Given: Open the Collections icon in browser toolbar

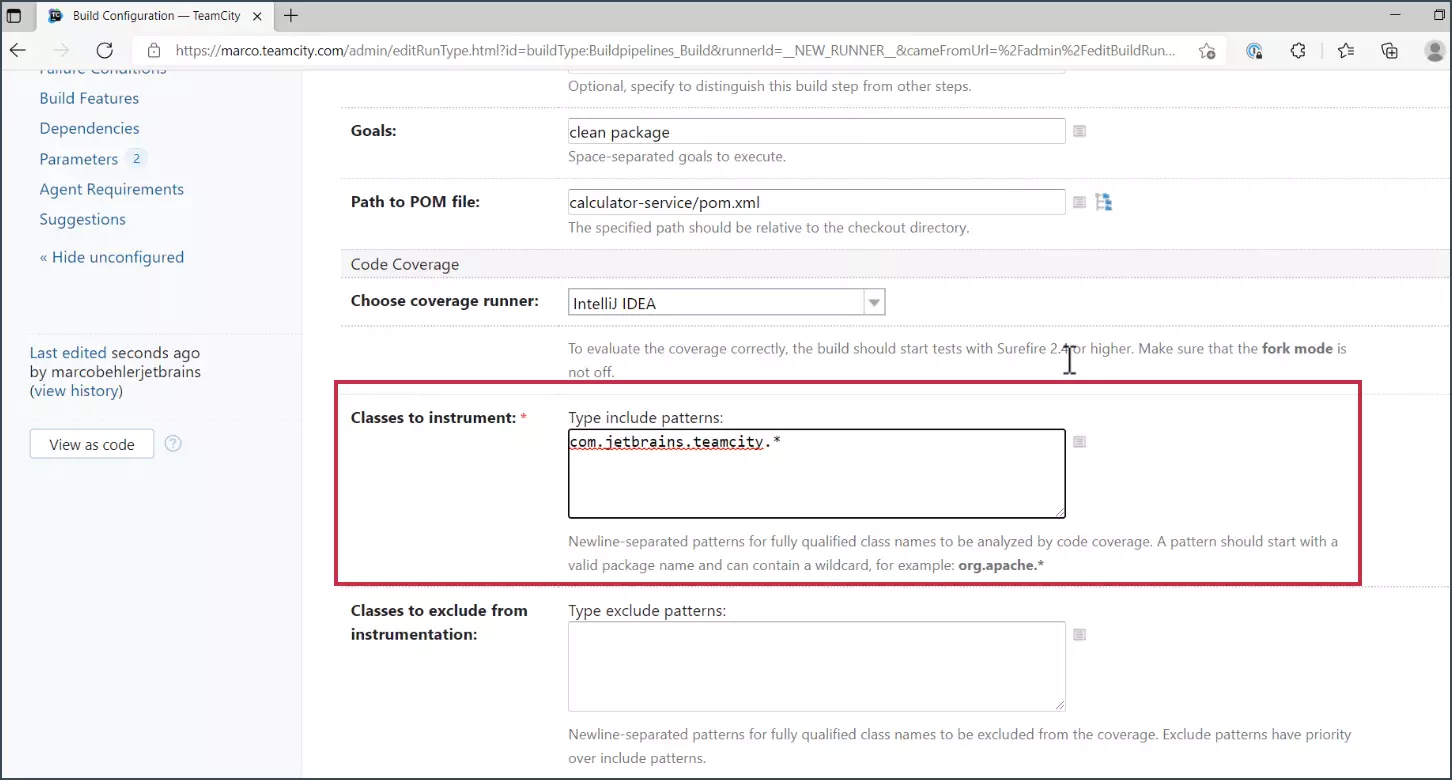Looking at the screenshot, I should pos(1389,50).
